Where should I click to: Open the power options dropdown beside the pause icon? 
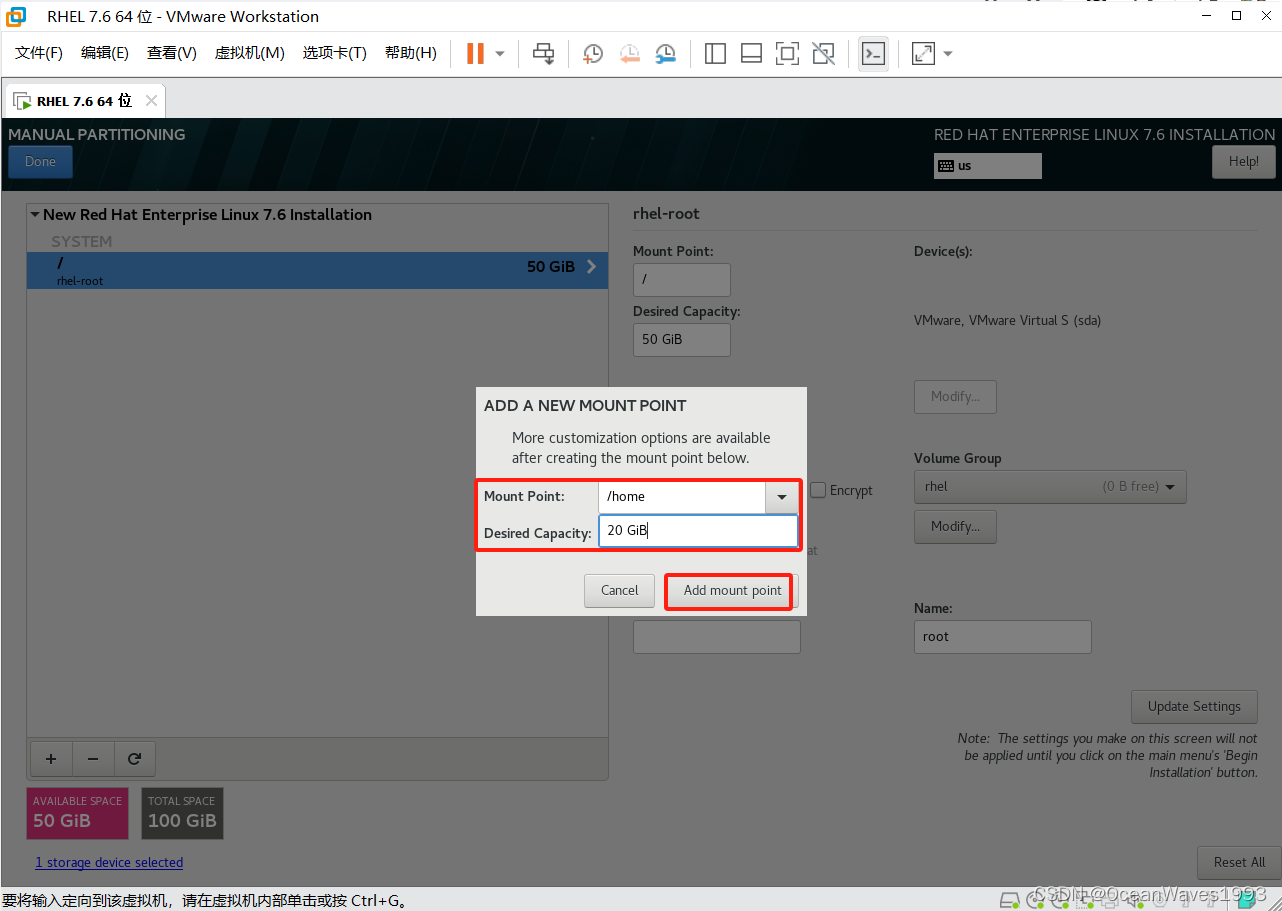pyautogui.click(x=500, y=53)
